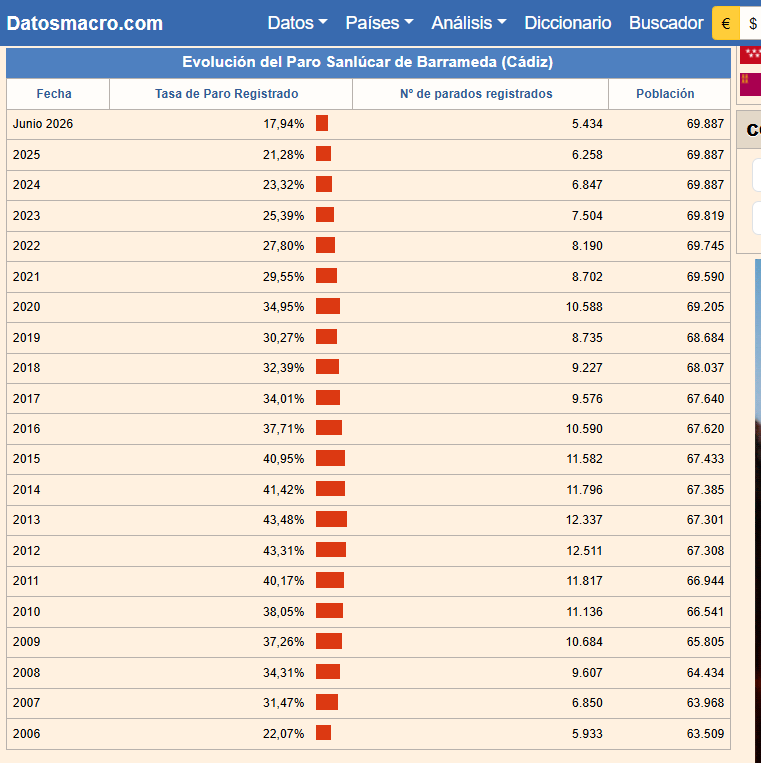The width and height of the screenshot is (761, 763).
Task: Select the 2015 year cell
Action: pyautogui.click(x=26, y=458)
